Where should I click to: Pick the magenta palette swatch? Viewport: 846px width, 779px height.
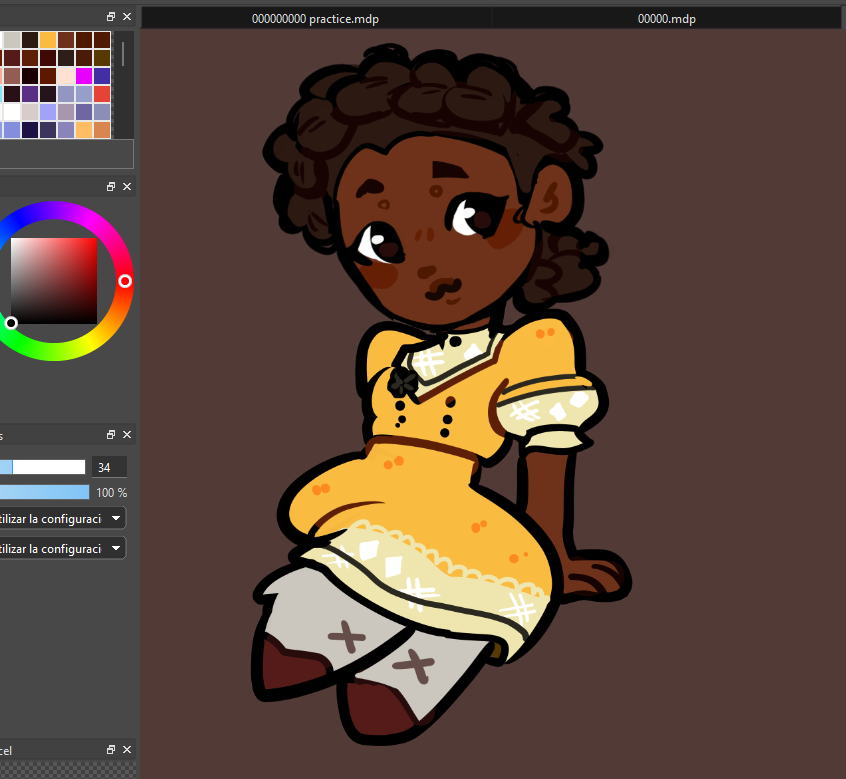point(84,76)
